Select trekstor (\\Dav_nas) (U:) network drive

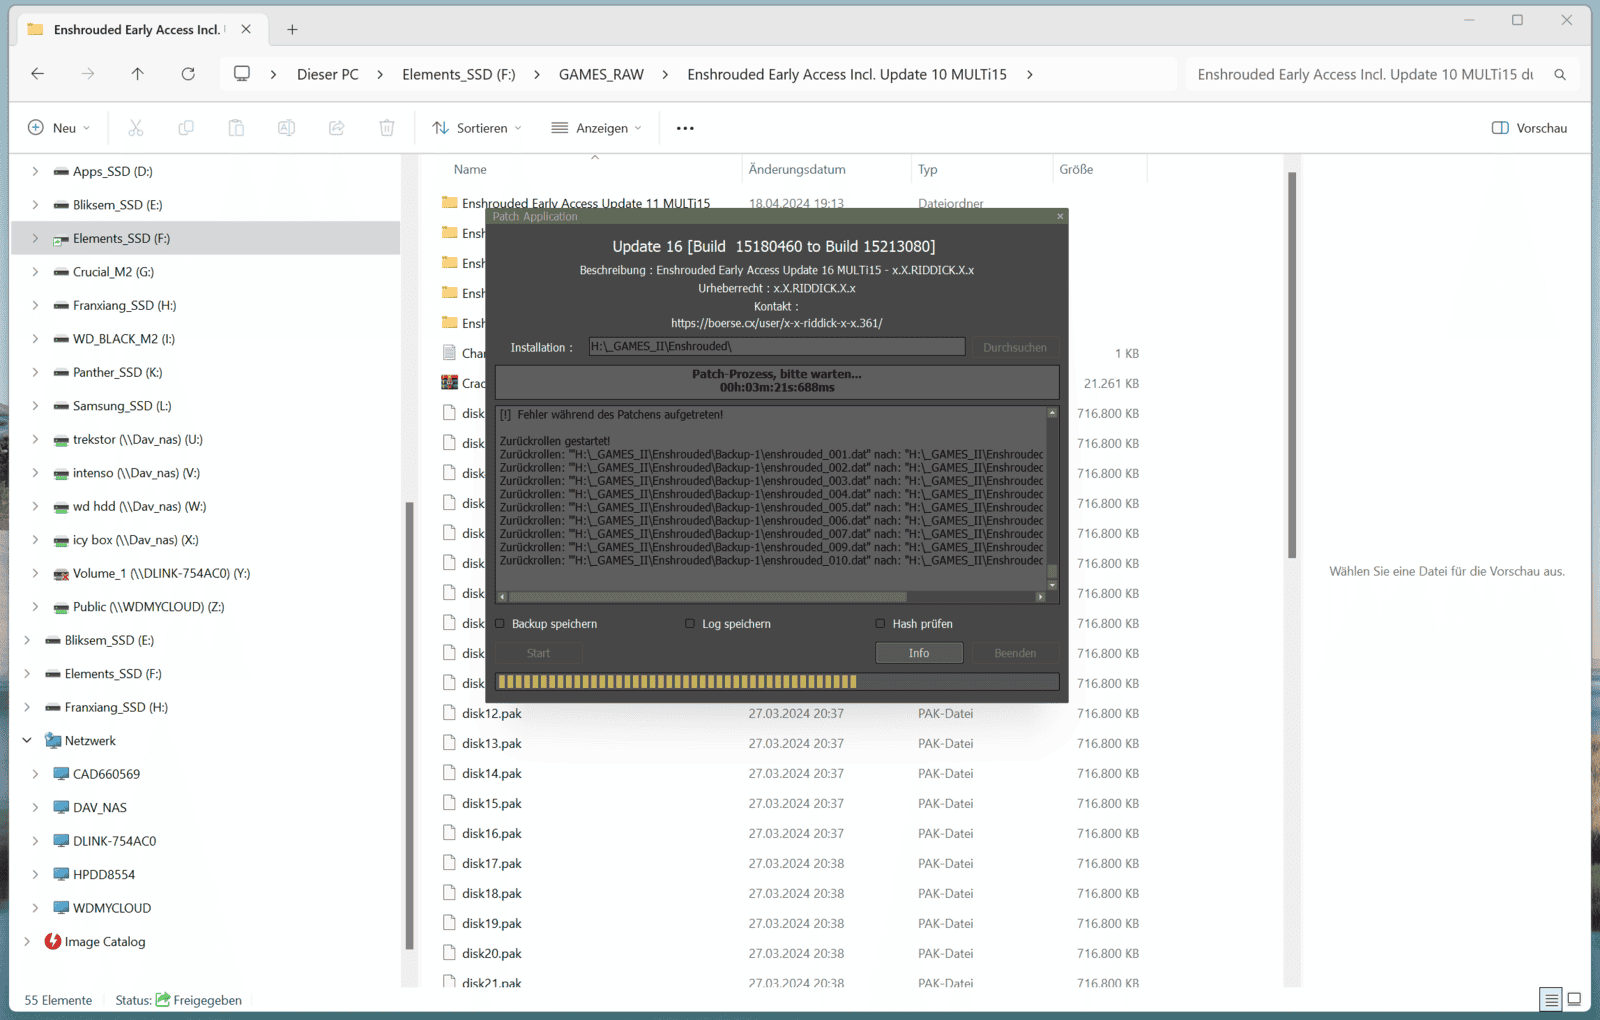(x=138, y=439)
